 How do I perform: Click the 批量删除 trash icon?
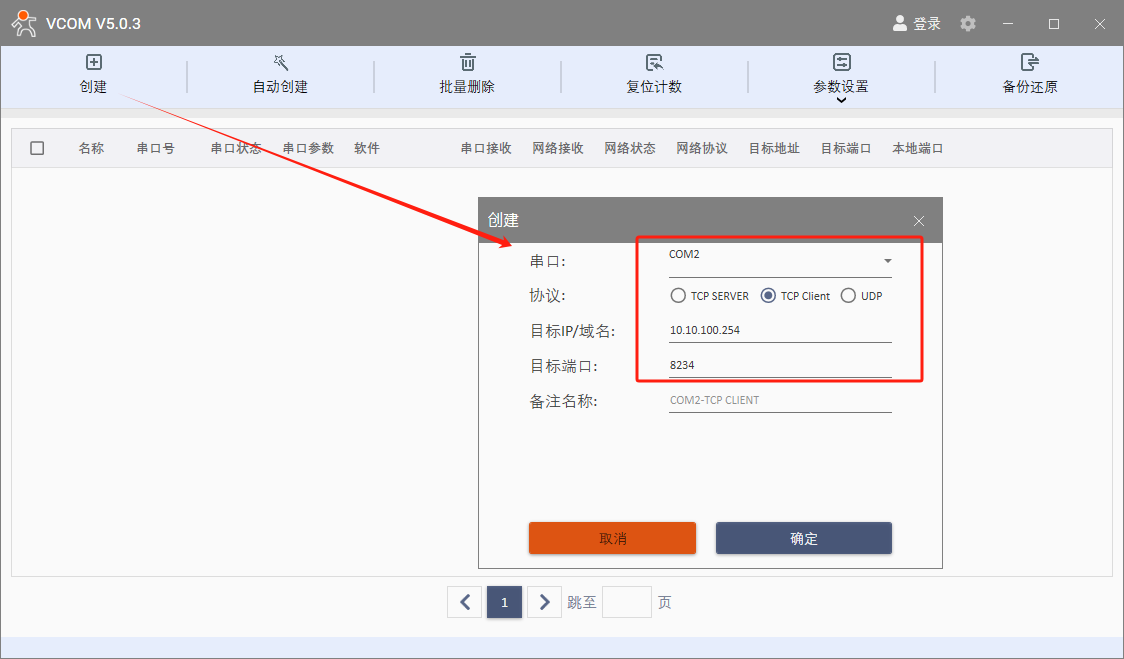pos(467,63)
